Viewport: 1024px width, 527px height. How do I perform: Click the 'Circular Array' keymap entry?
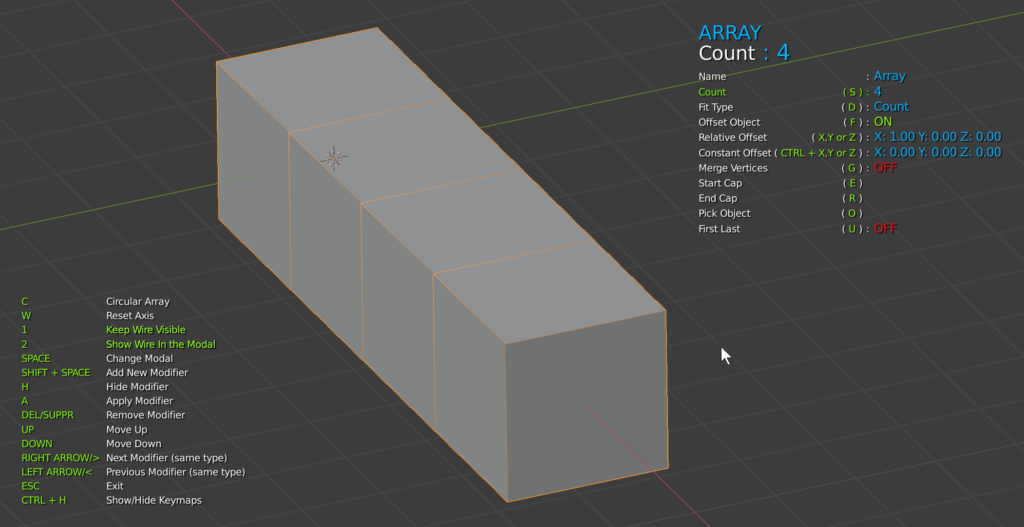click(x=138, y=302)
